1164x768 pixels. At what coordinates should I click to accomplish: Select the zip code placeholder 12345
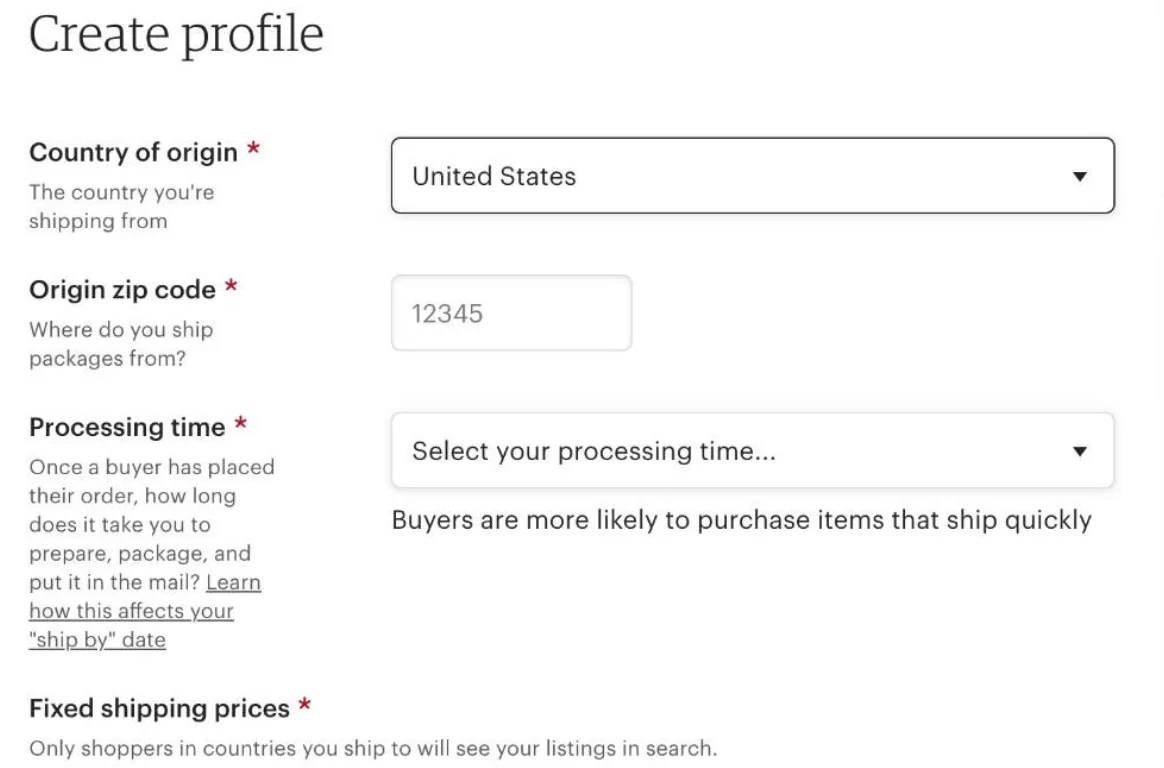coord(448,313)
